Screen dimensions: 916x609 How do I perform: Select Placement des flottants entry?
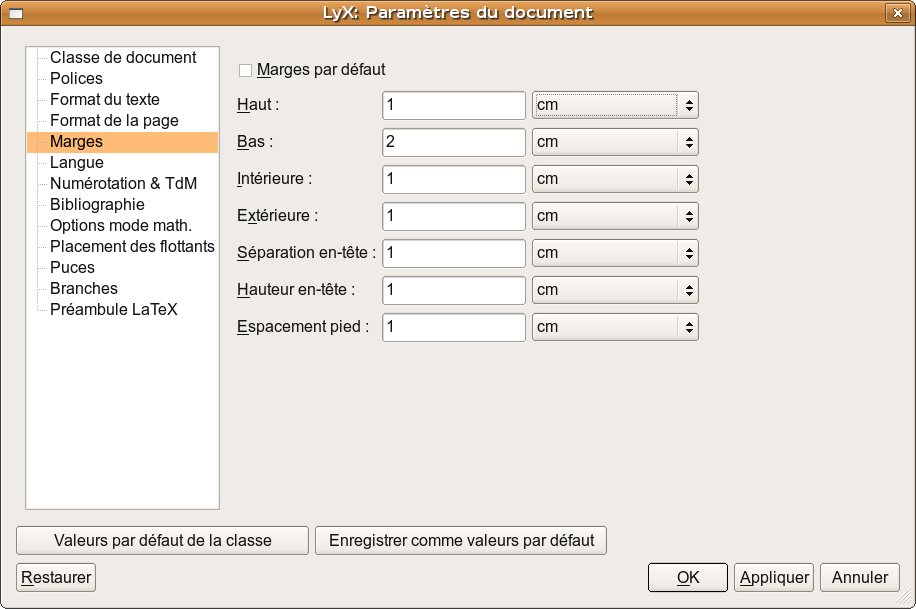pos(132,247)
